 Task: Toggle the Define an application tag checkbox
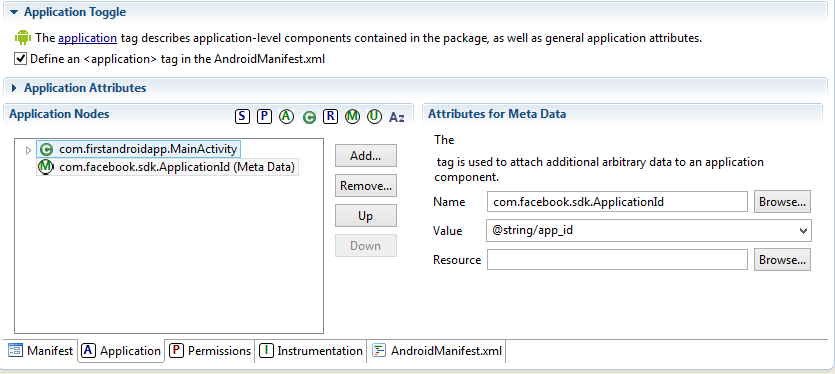tap(20, 59)
